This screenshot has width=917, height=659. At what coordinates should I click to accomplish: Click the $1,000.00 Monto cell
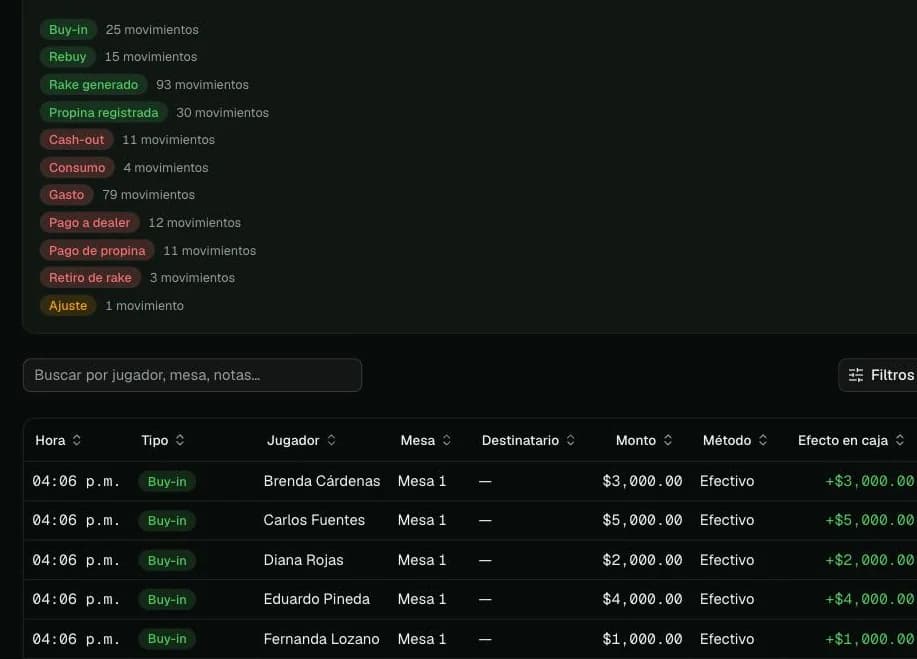tap(642, 639)
